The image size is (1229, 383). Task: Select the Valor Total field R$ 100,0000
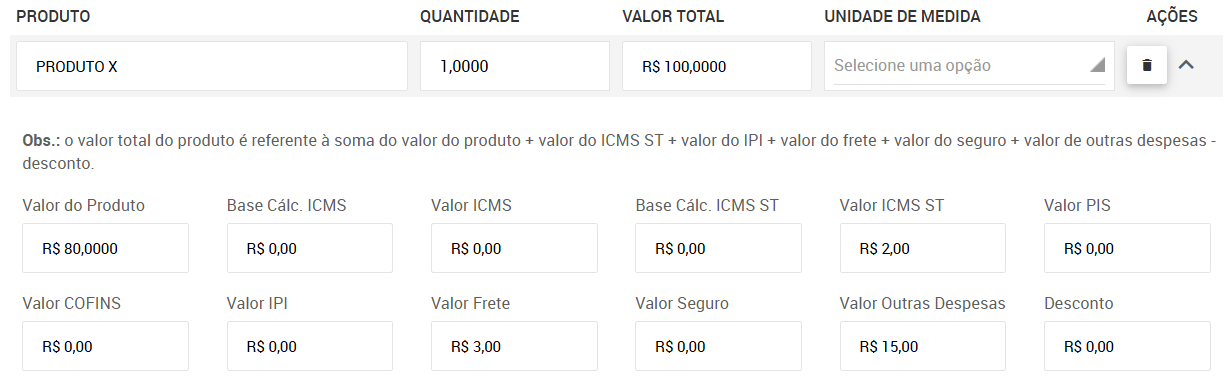coord(717,66)
